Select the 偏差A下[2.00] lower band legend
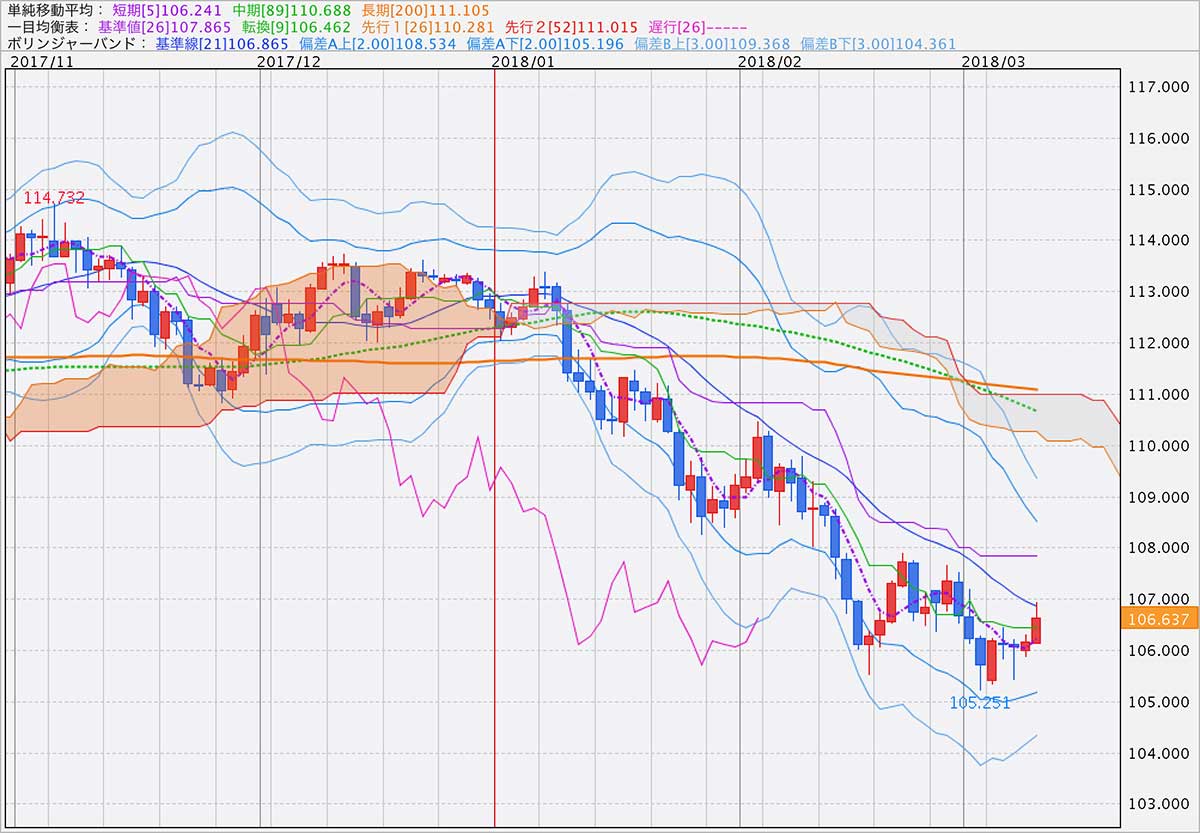 pyautogui.click(x=546, y=44)
